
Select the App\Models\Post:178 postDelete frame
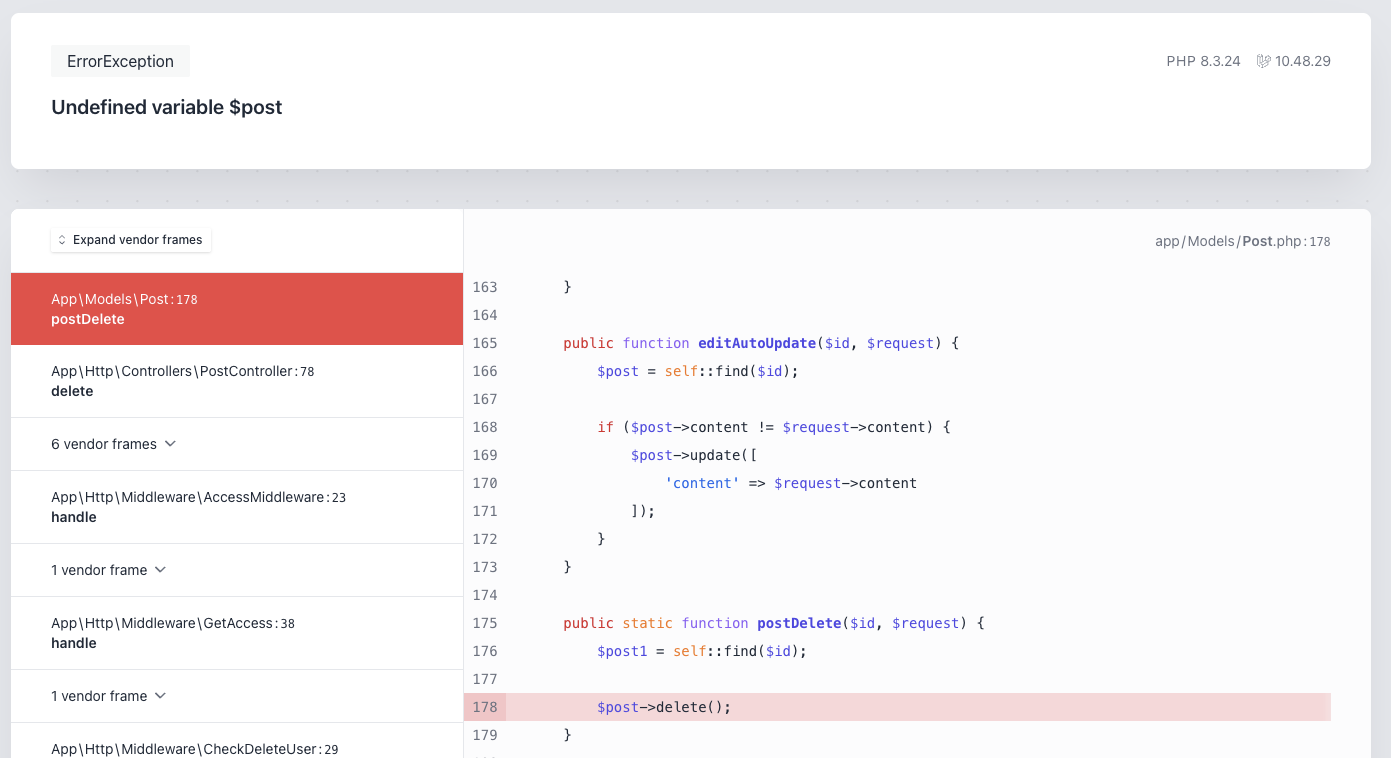point(237,309)
